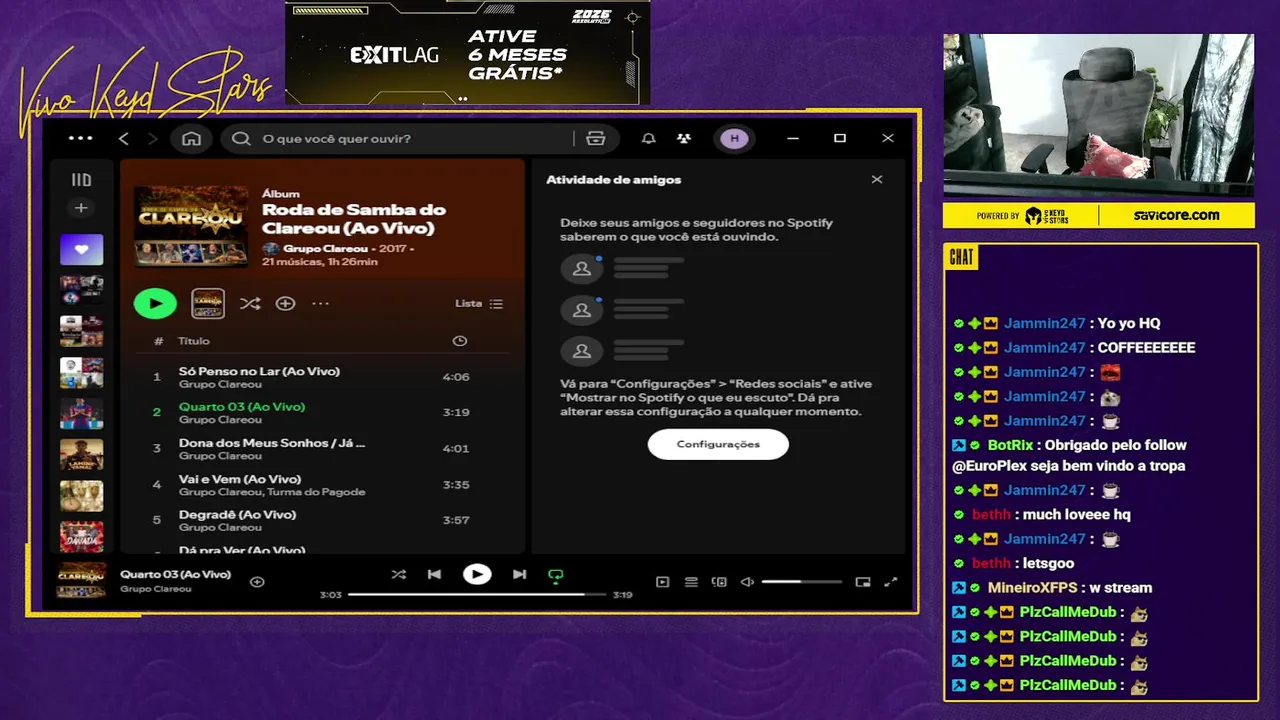Viewport: 1280px width, 720px height.
Task: Seek on the song progress bar
Action: [477, 594]
